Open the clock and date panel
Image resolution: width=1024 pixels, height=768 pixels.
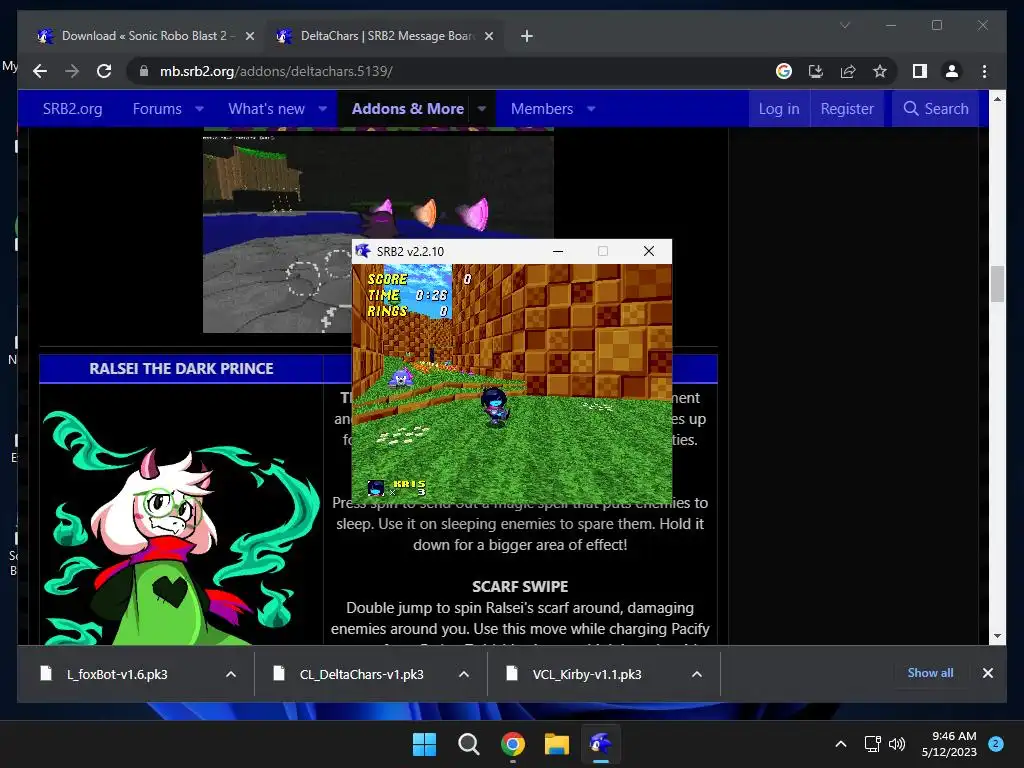949,744
